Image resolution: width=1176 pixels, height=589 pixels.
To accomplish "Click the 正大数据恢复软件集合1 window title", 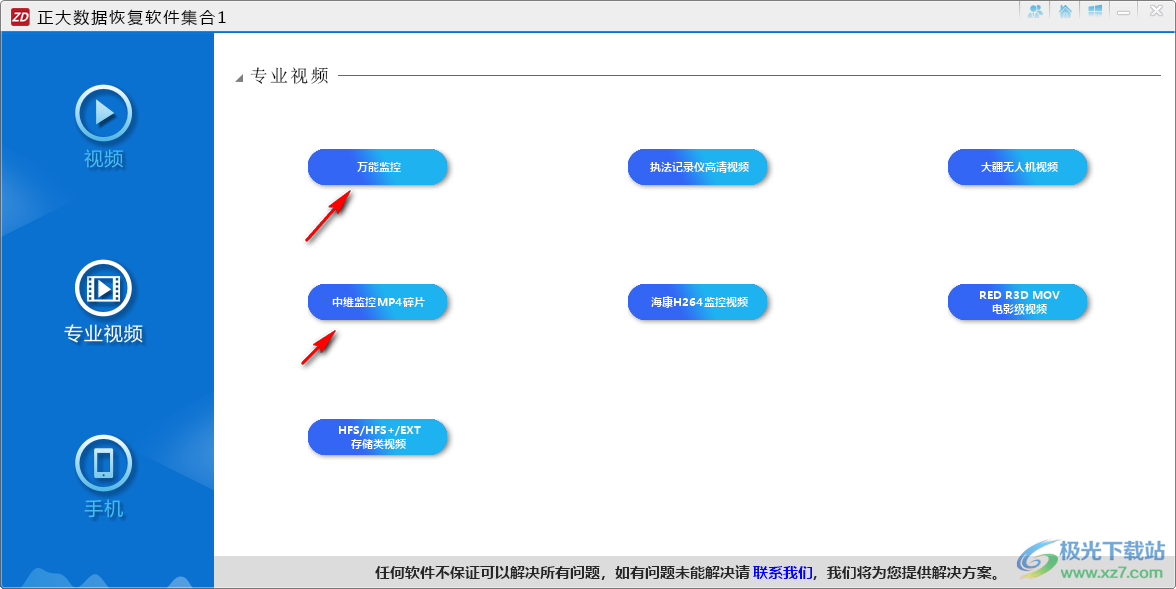I will point(132,17).
